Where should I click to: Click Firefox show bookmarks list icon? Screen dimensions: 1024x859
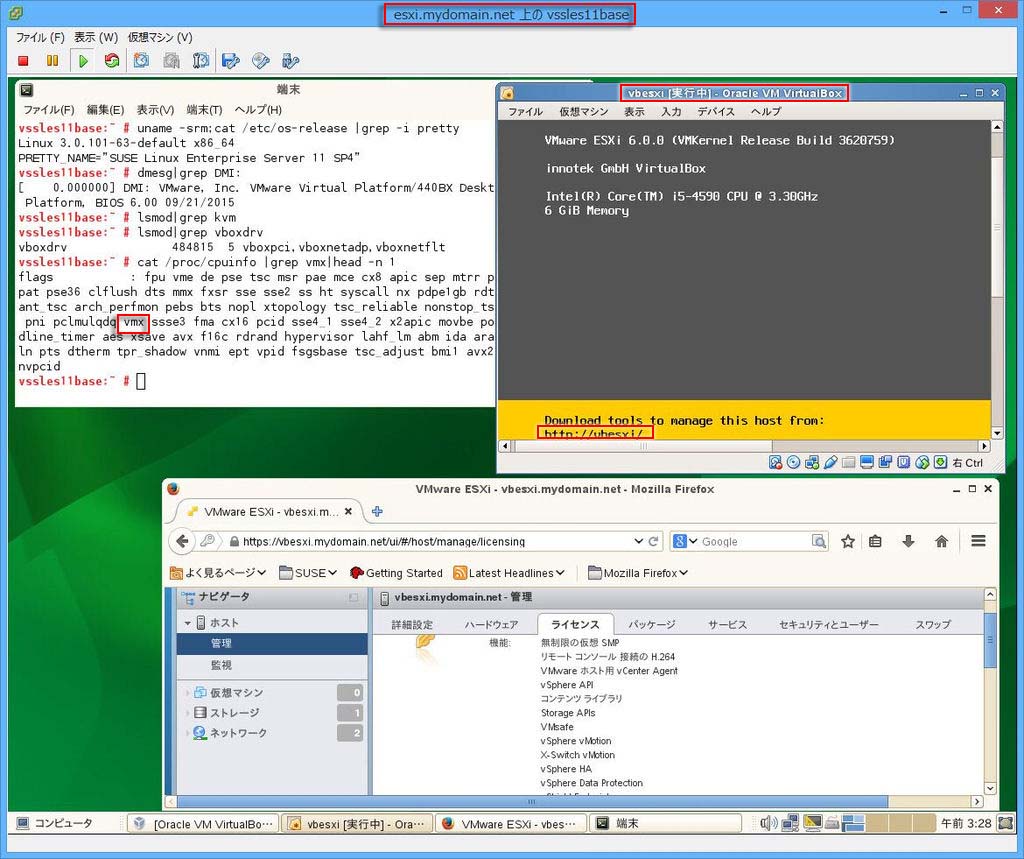(875, 541)
